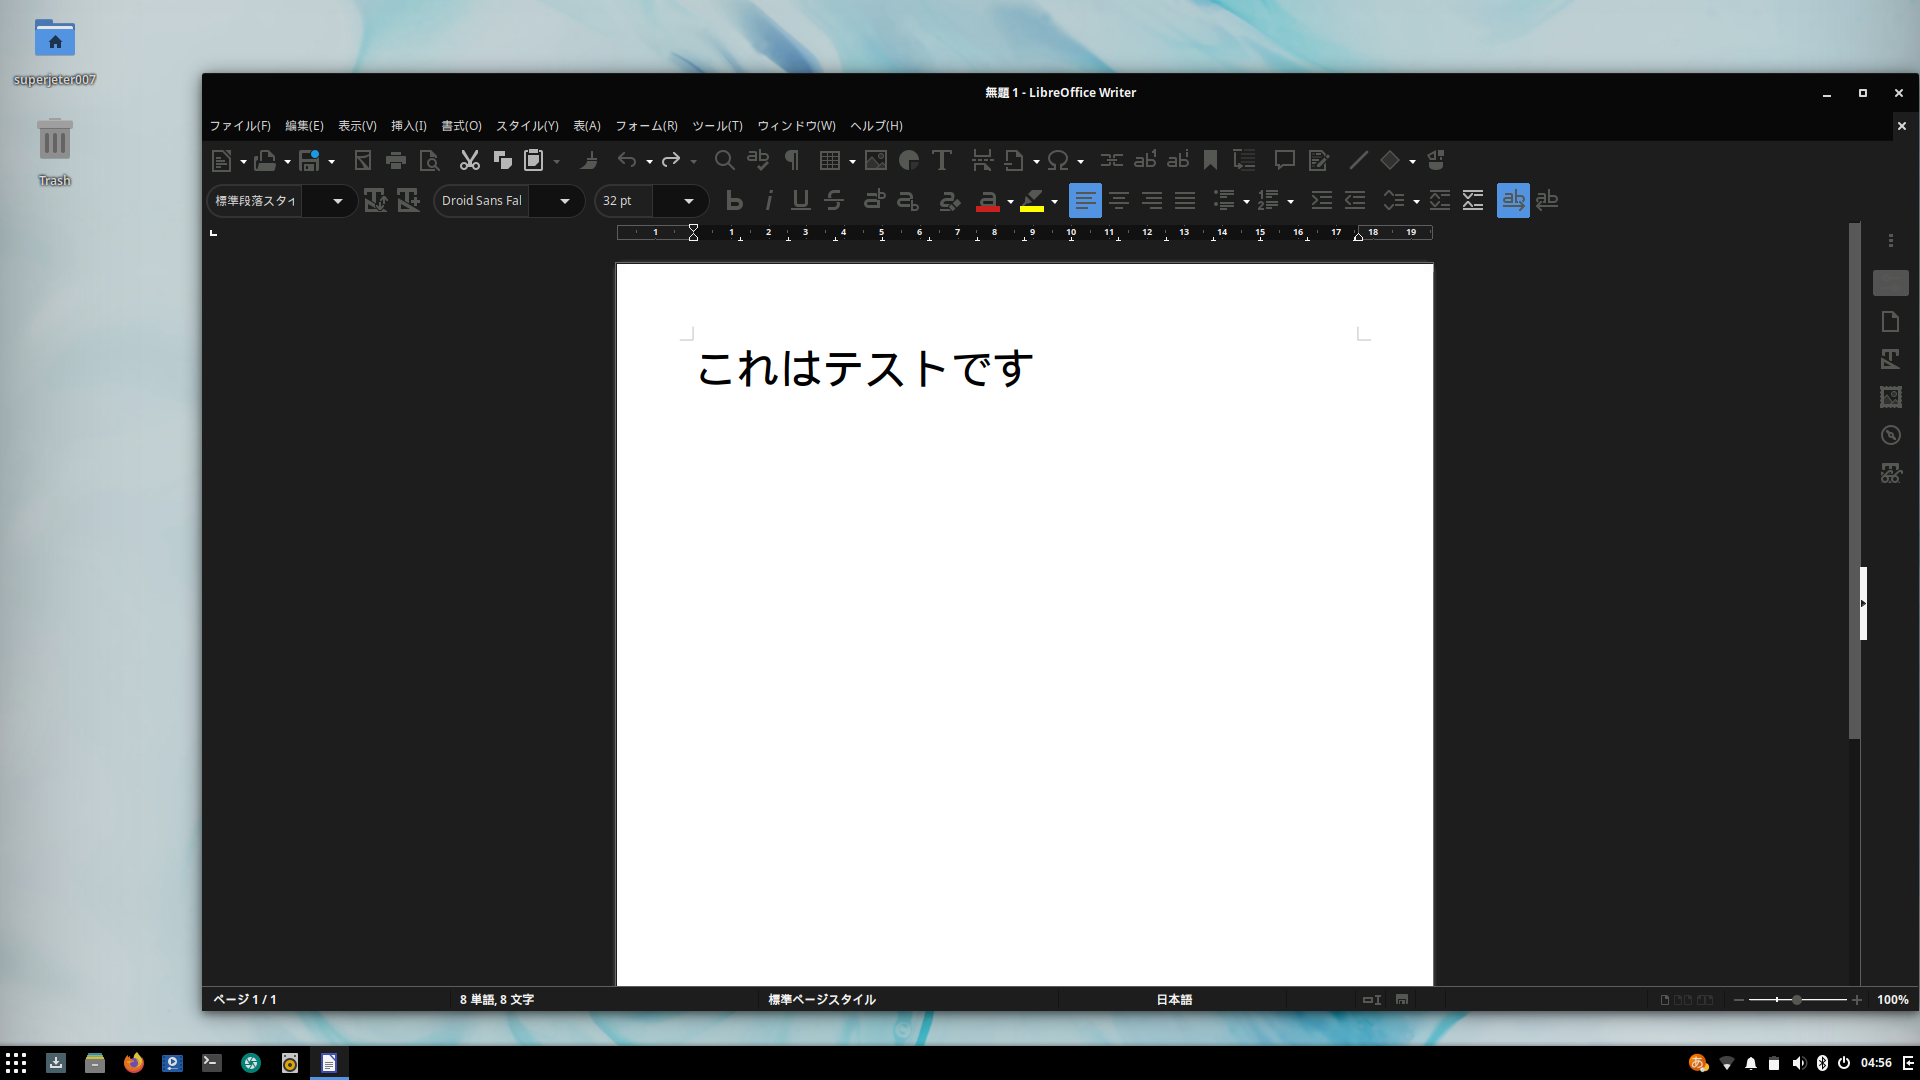The height and width of the screenshot is (1080, 1920).
Task: Toggle bold formatting
Action: coord(734,201)
